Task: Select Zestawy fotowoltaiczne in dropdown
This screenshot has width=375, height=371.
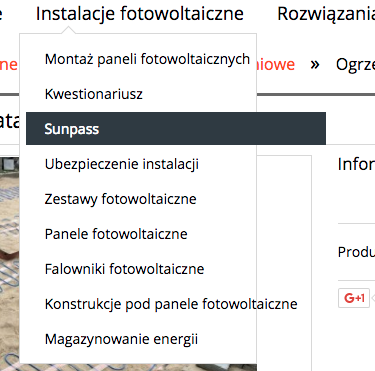Action: [x=120, y=199]
